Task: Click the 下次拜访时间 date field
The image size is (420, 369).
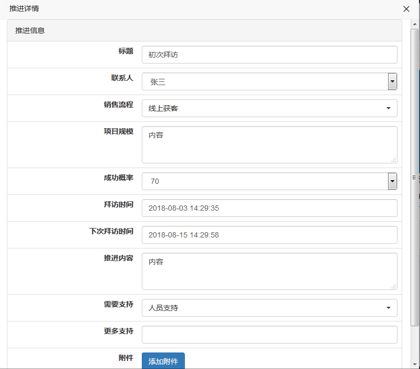Action: click(269, 235)
